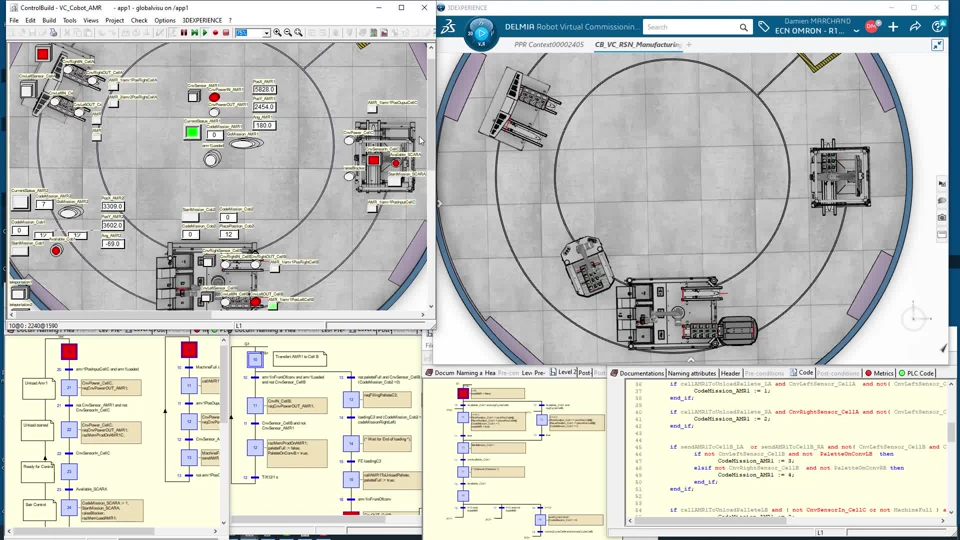This screenshot has width=960, height=540.
Task: Click the plus add icon in 3DEXPERIENCE header
Action: 893,27
